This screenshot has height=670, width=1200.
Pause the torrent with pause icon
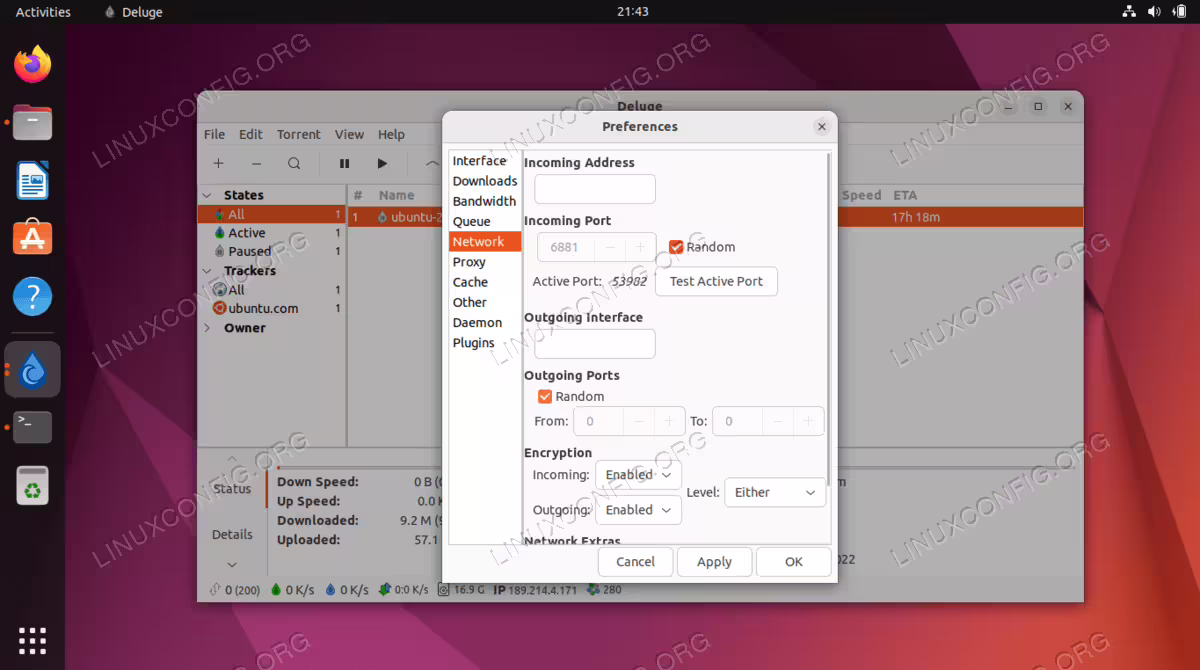(345, 163)
